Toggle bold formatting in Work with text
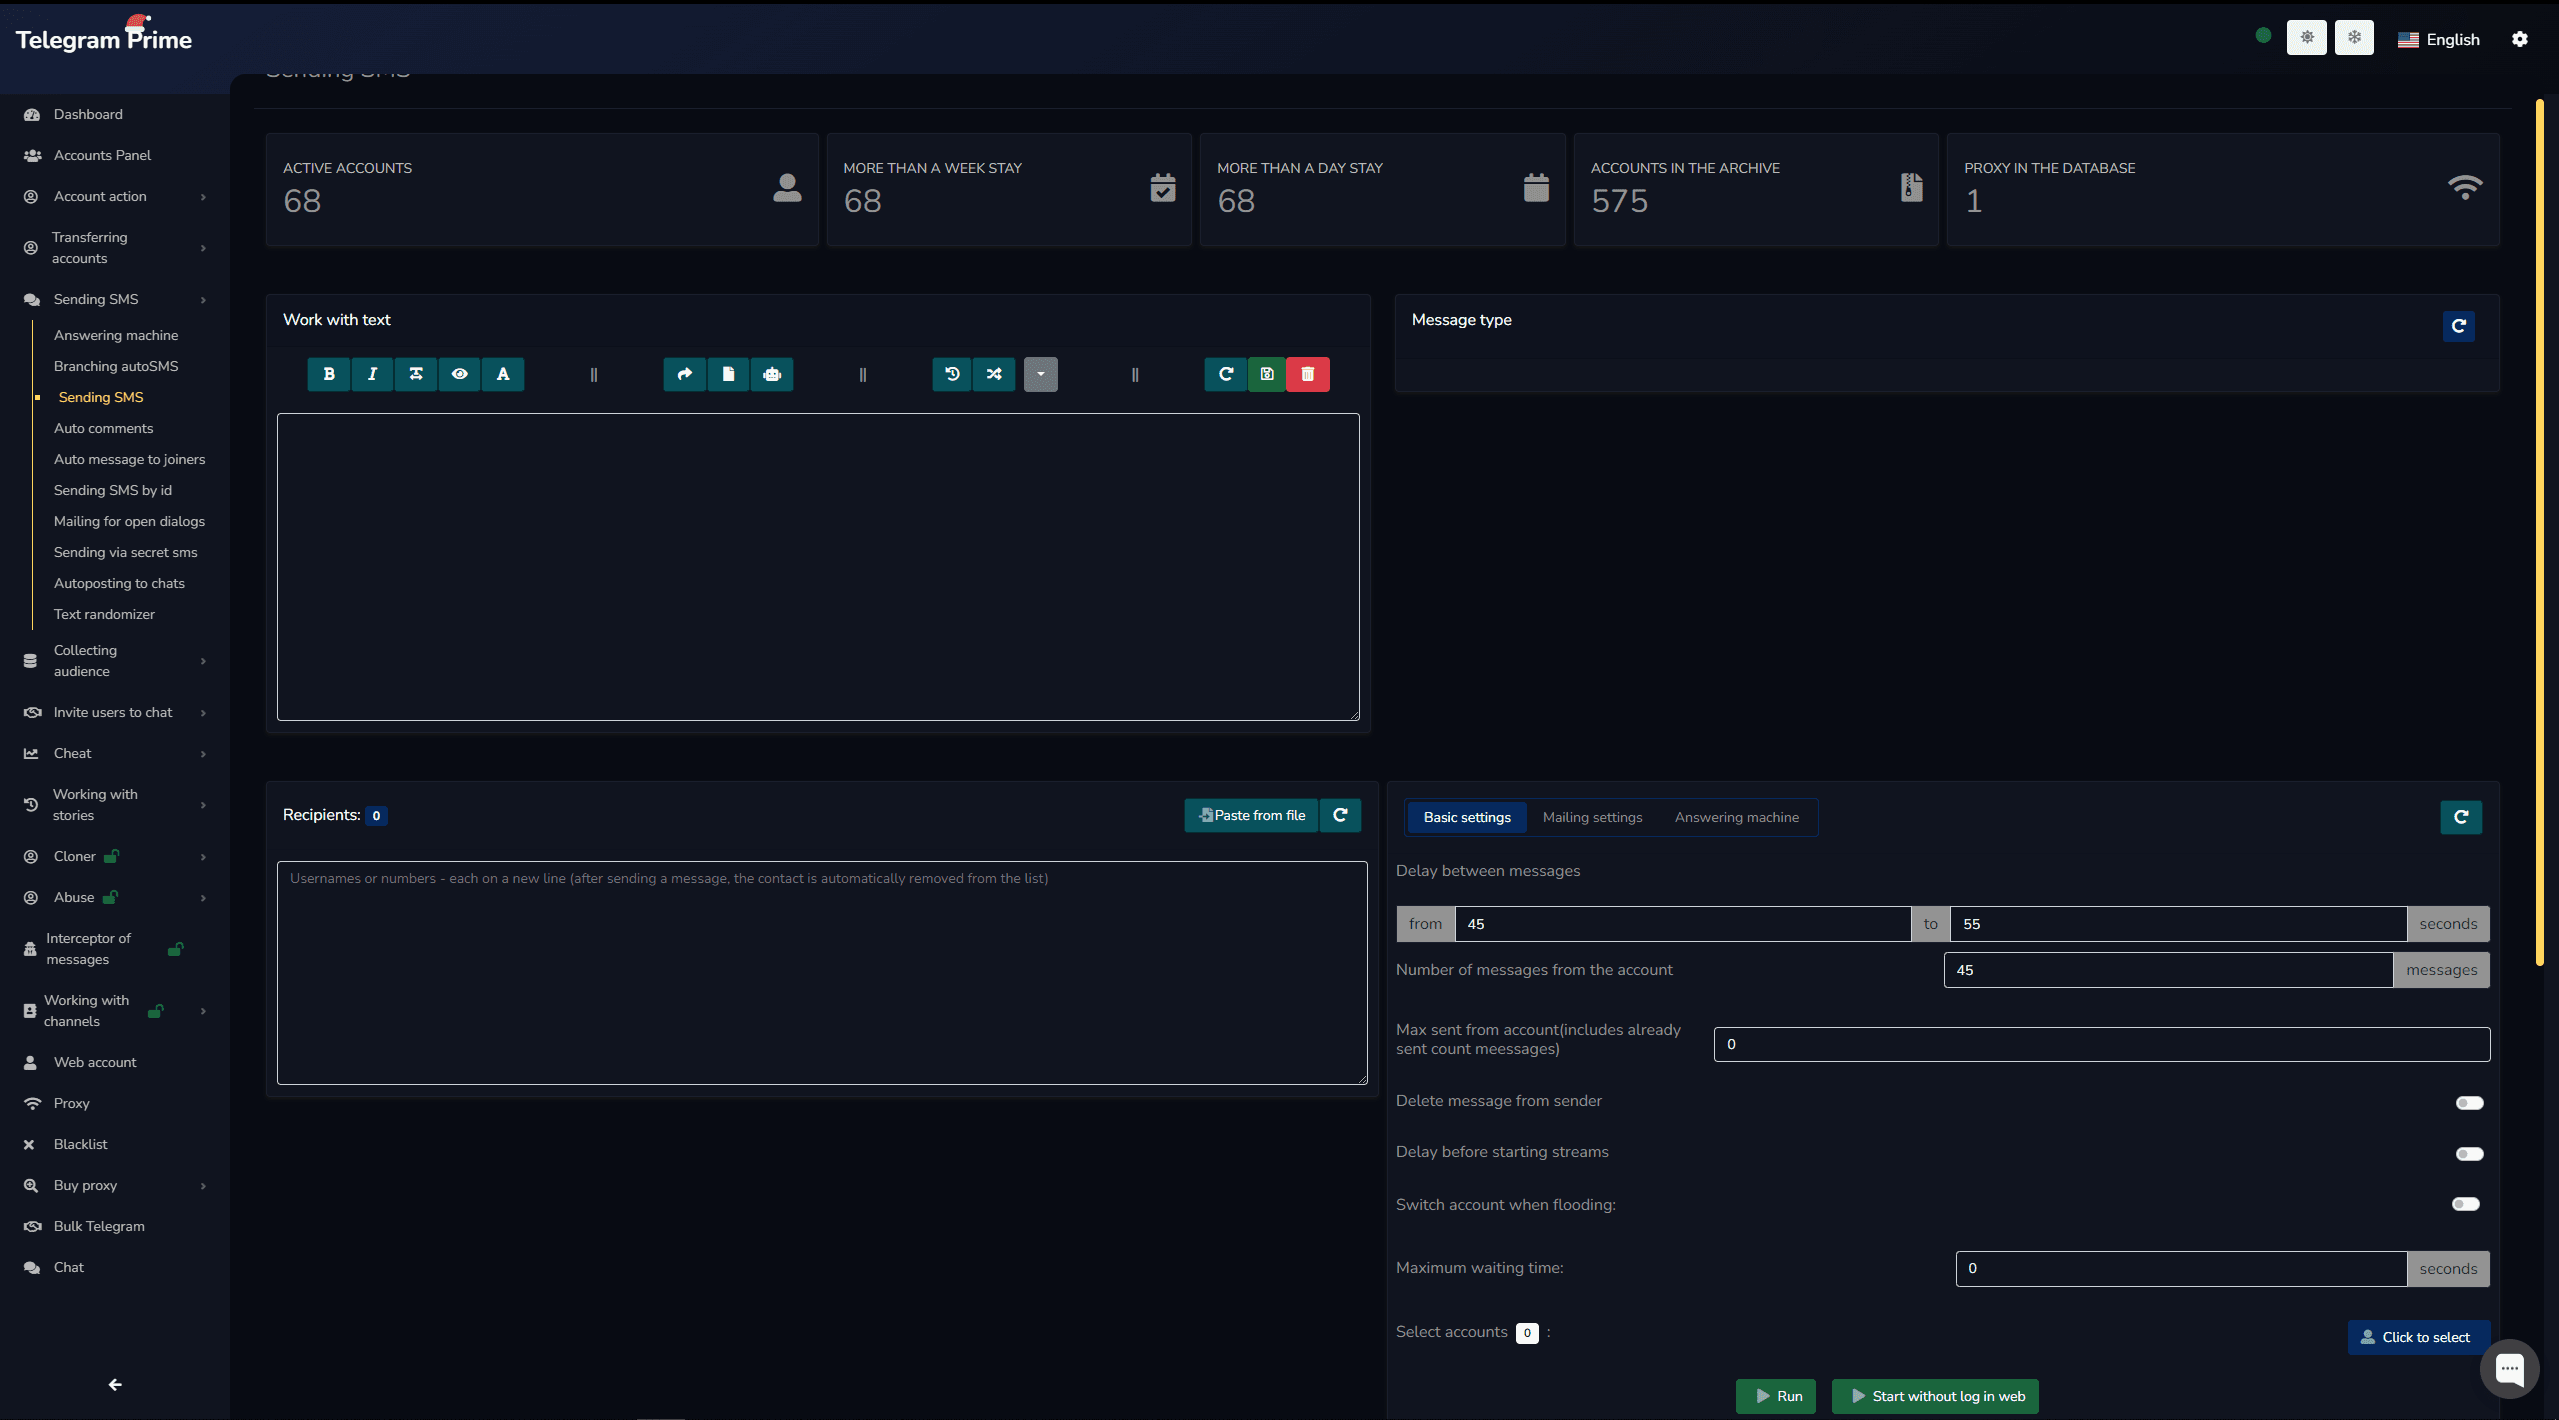Screen dimensions: 2559x1420 tap(328, 374)
